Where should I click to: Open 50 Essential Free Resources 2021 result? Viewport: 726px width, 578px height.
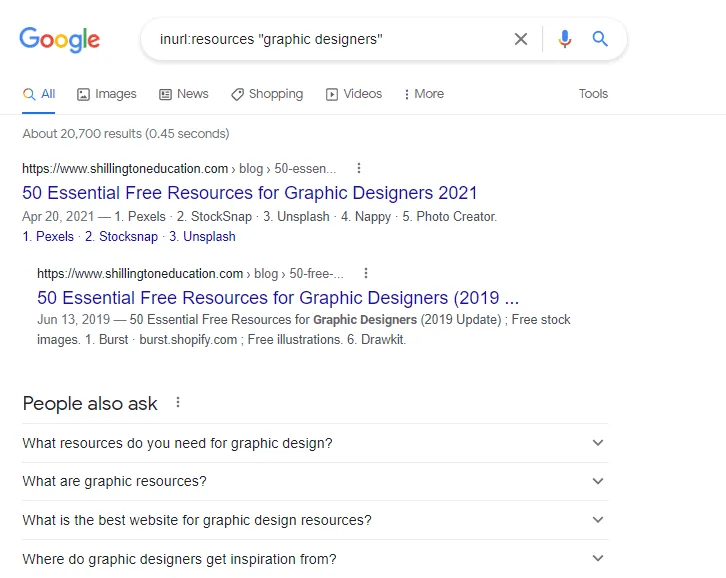250,193
